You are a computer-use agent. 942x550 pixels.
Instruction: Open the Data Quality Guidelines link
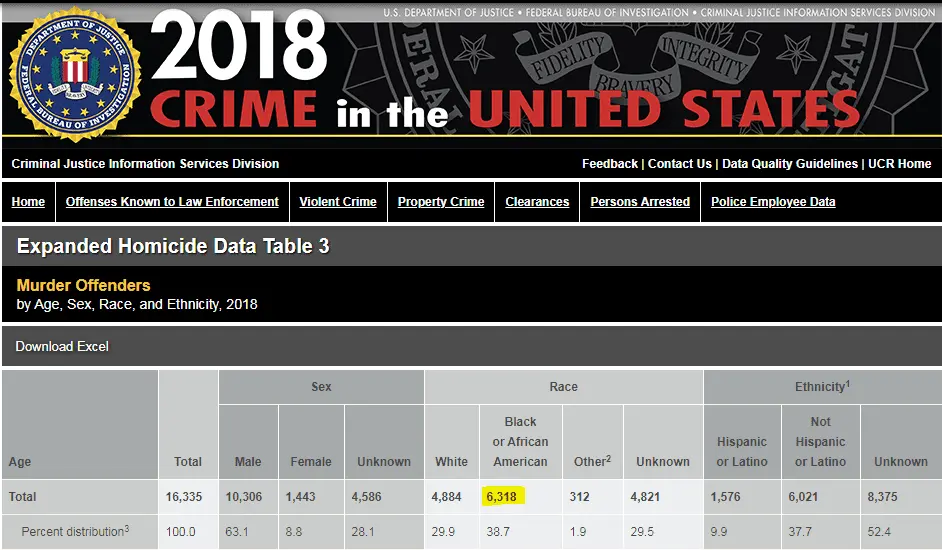point(790,164)
